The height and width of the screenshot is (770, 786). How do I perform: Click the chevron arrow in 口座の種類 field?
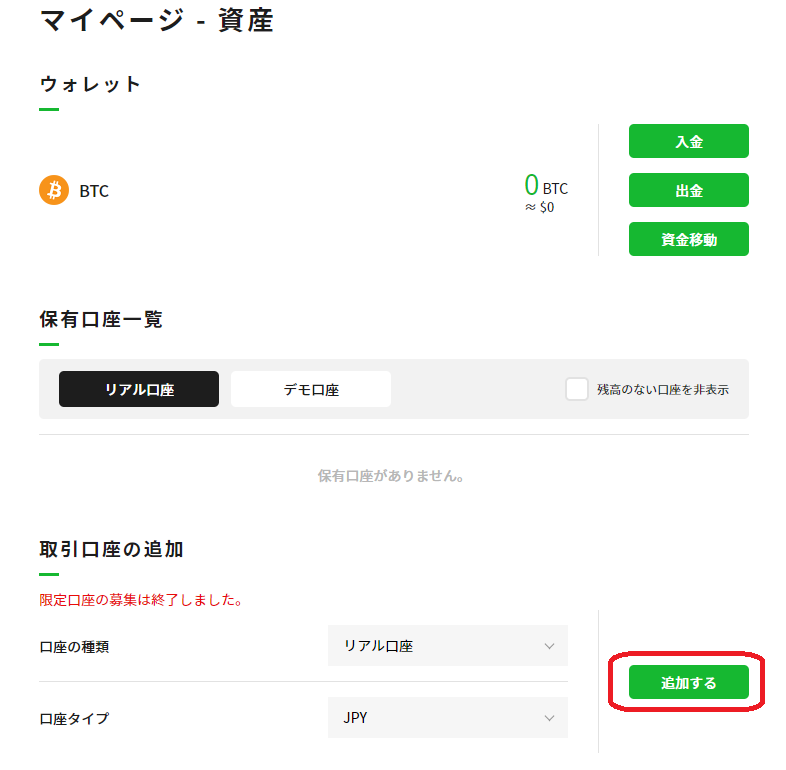point(549,646)
